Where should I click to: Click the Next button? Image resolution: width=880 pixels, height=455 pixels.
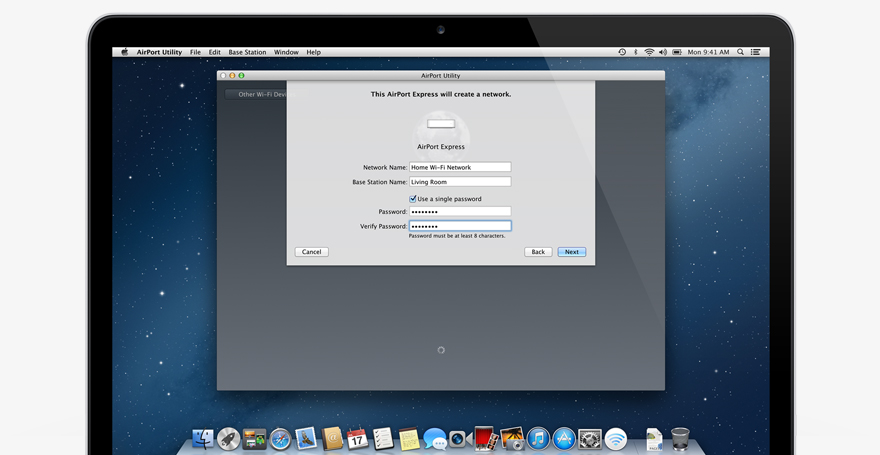click(571, 252)
